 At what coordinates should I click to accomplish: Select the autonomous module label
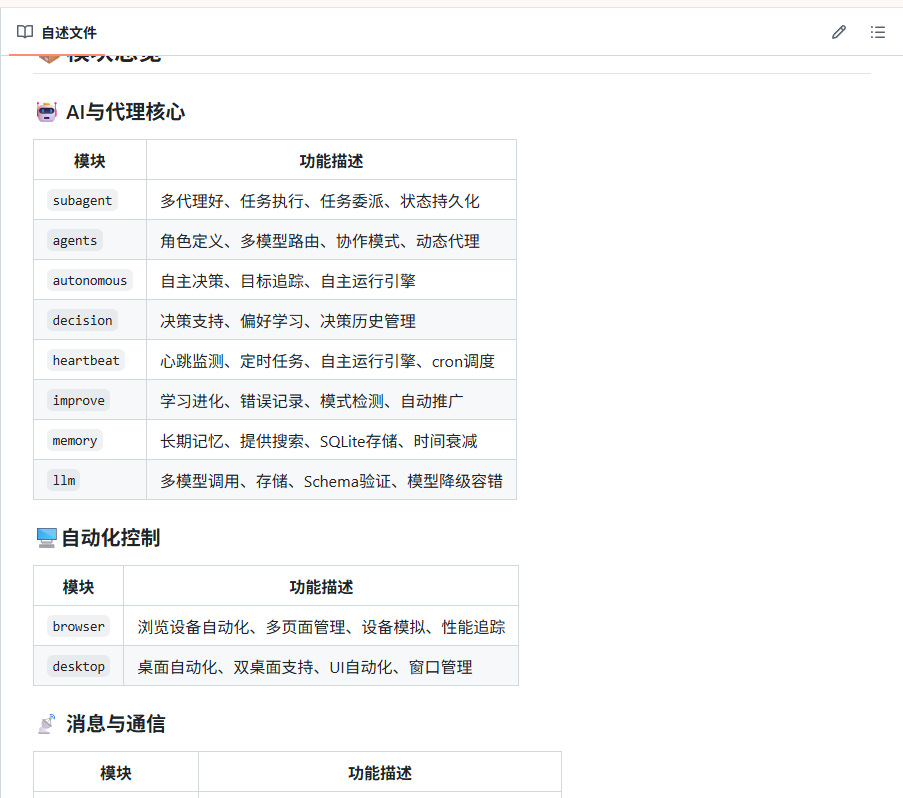90,280
